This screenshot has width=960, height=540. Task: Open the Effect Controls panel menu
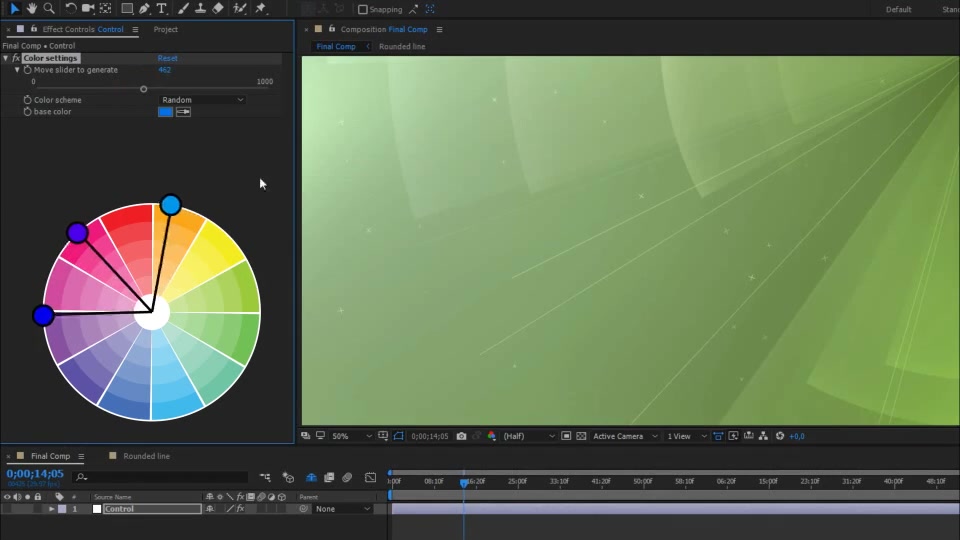click(x=135, y=29)
